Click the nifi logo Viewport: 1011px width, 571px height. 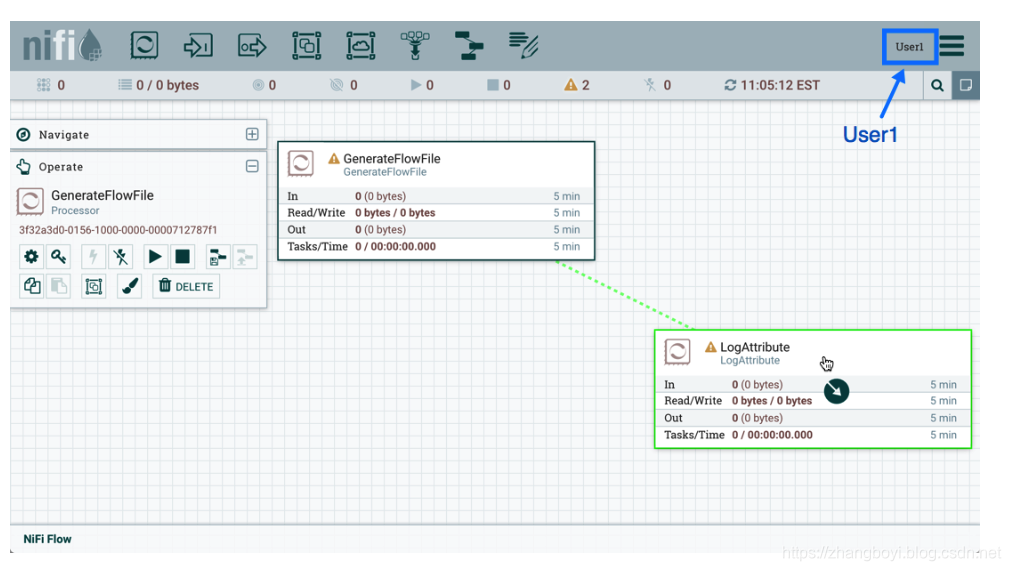[x=62, y=45]
